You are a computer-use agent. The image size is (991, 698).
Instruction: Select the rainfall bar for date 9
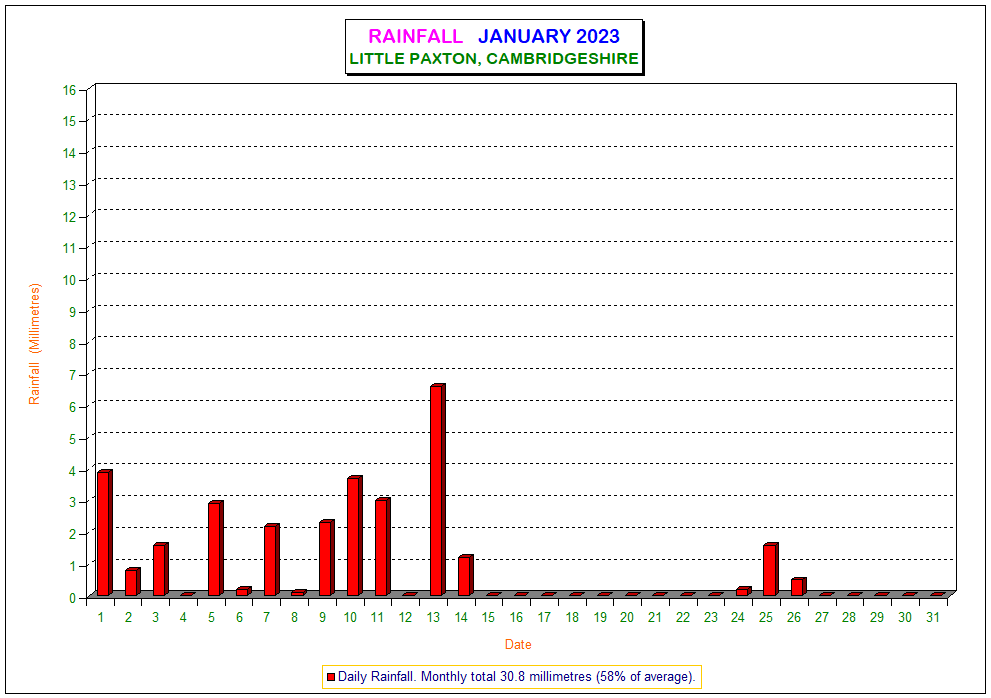click(326, 558)
